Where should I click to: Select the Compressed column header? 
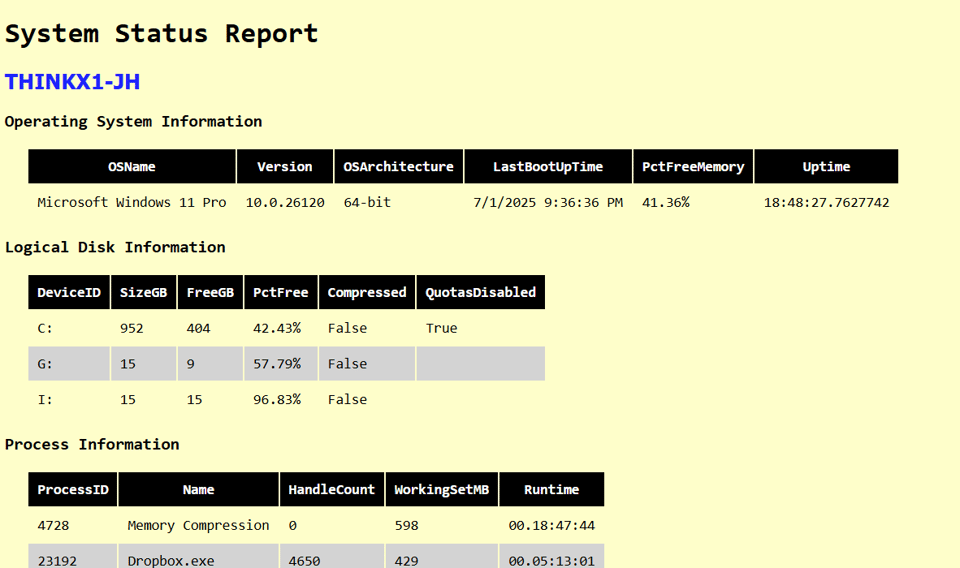(x=367, y=293)
